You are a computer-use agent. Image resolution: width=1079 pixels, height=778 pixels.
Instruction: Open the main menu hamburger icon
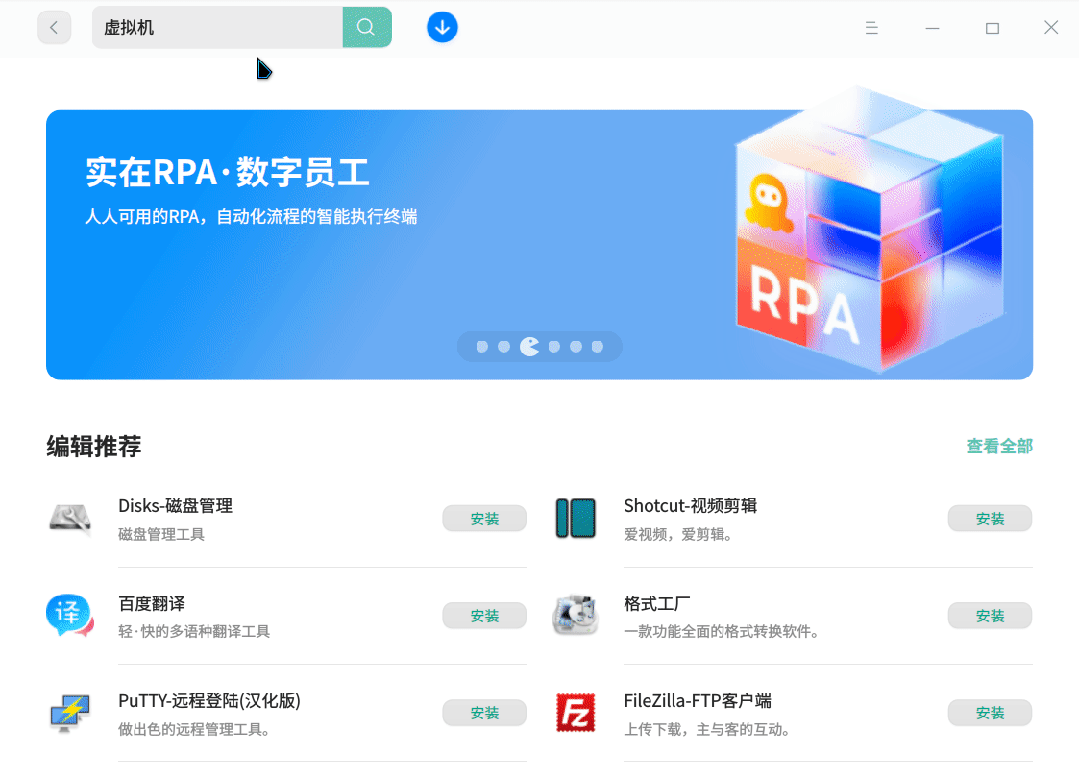click(871, 28)
